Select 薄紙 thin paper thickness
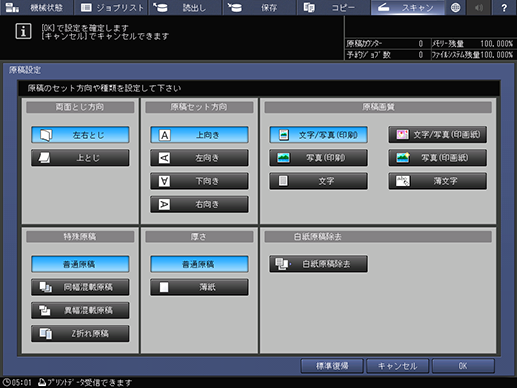517x388 pixels. pos(199,287)
